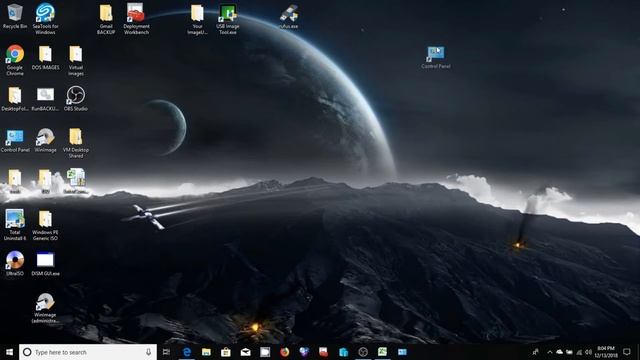Screen dimensions: 640x360
Task: Select USB Image Tool.exe icon
Action: point(228,19)
